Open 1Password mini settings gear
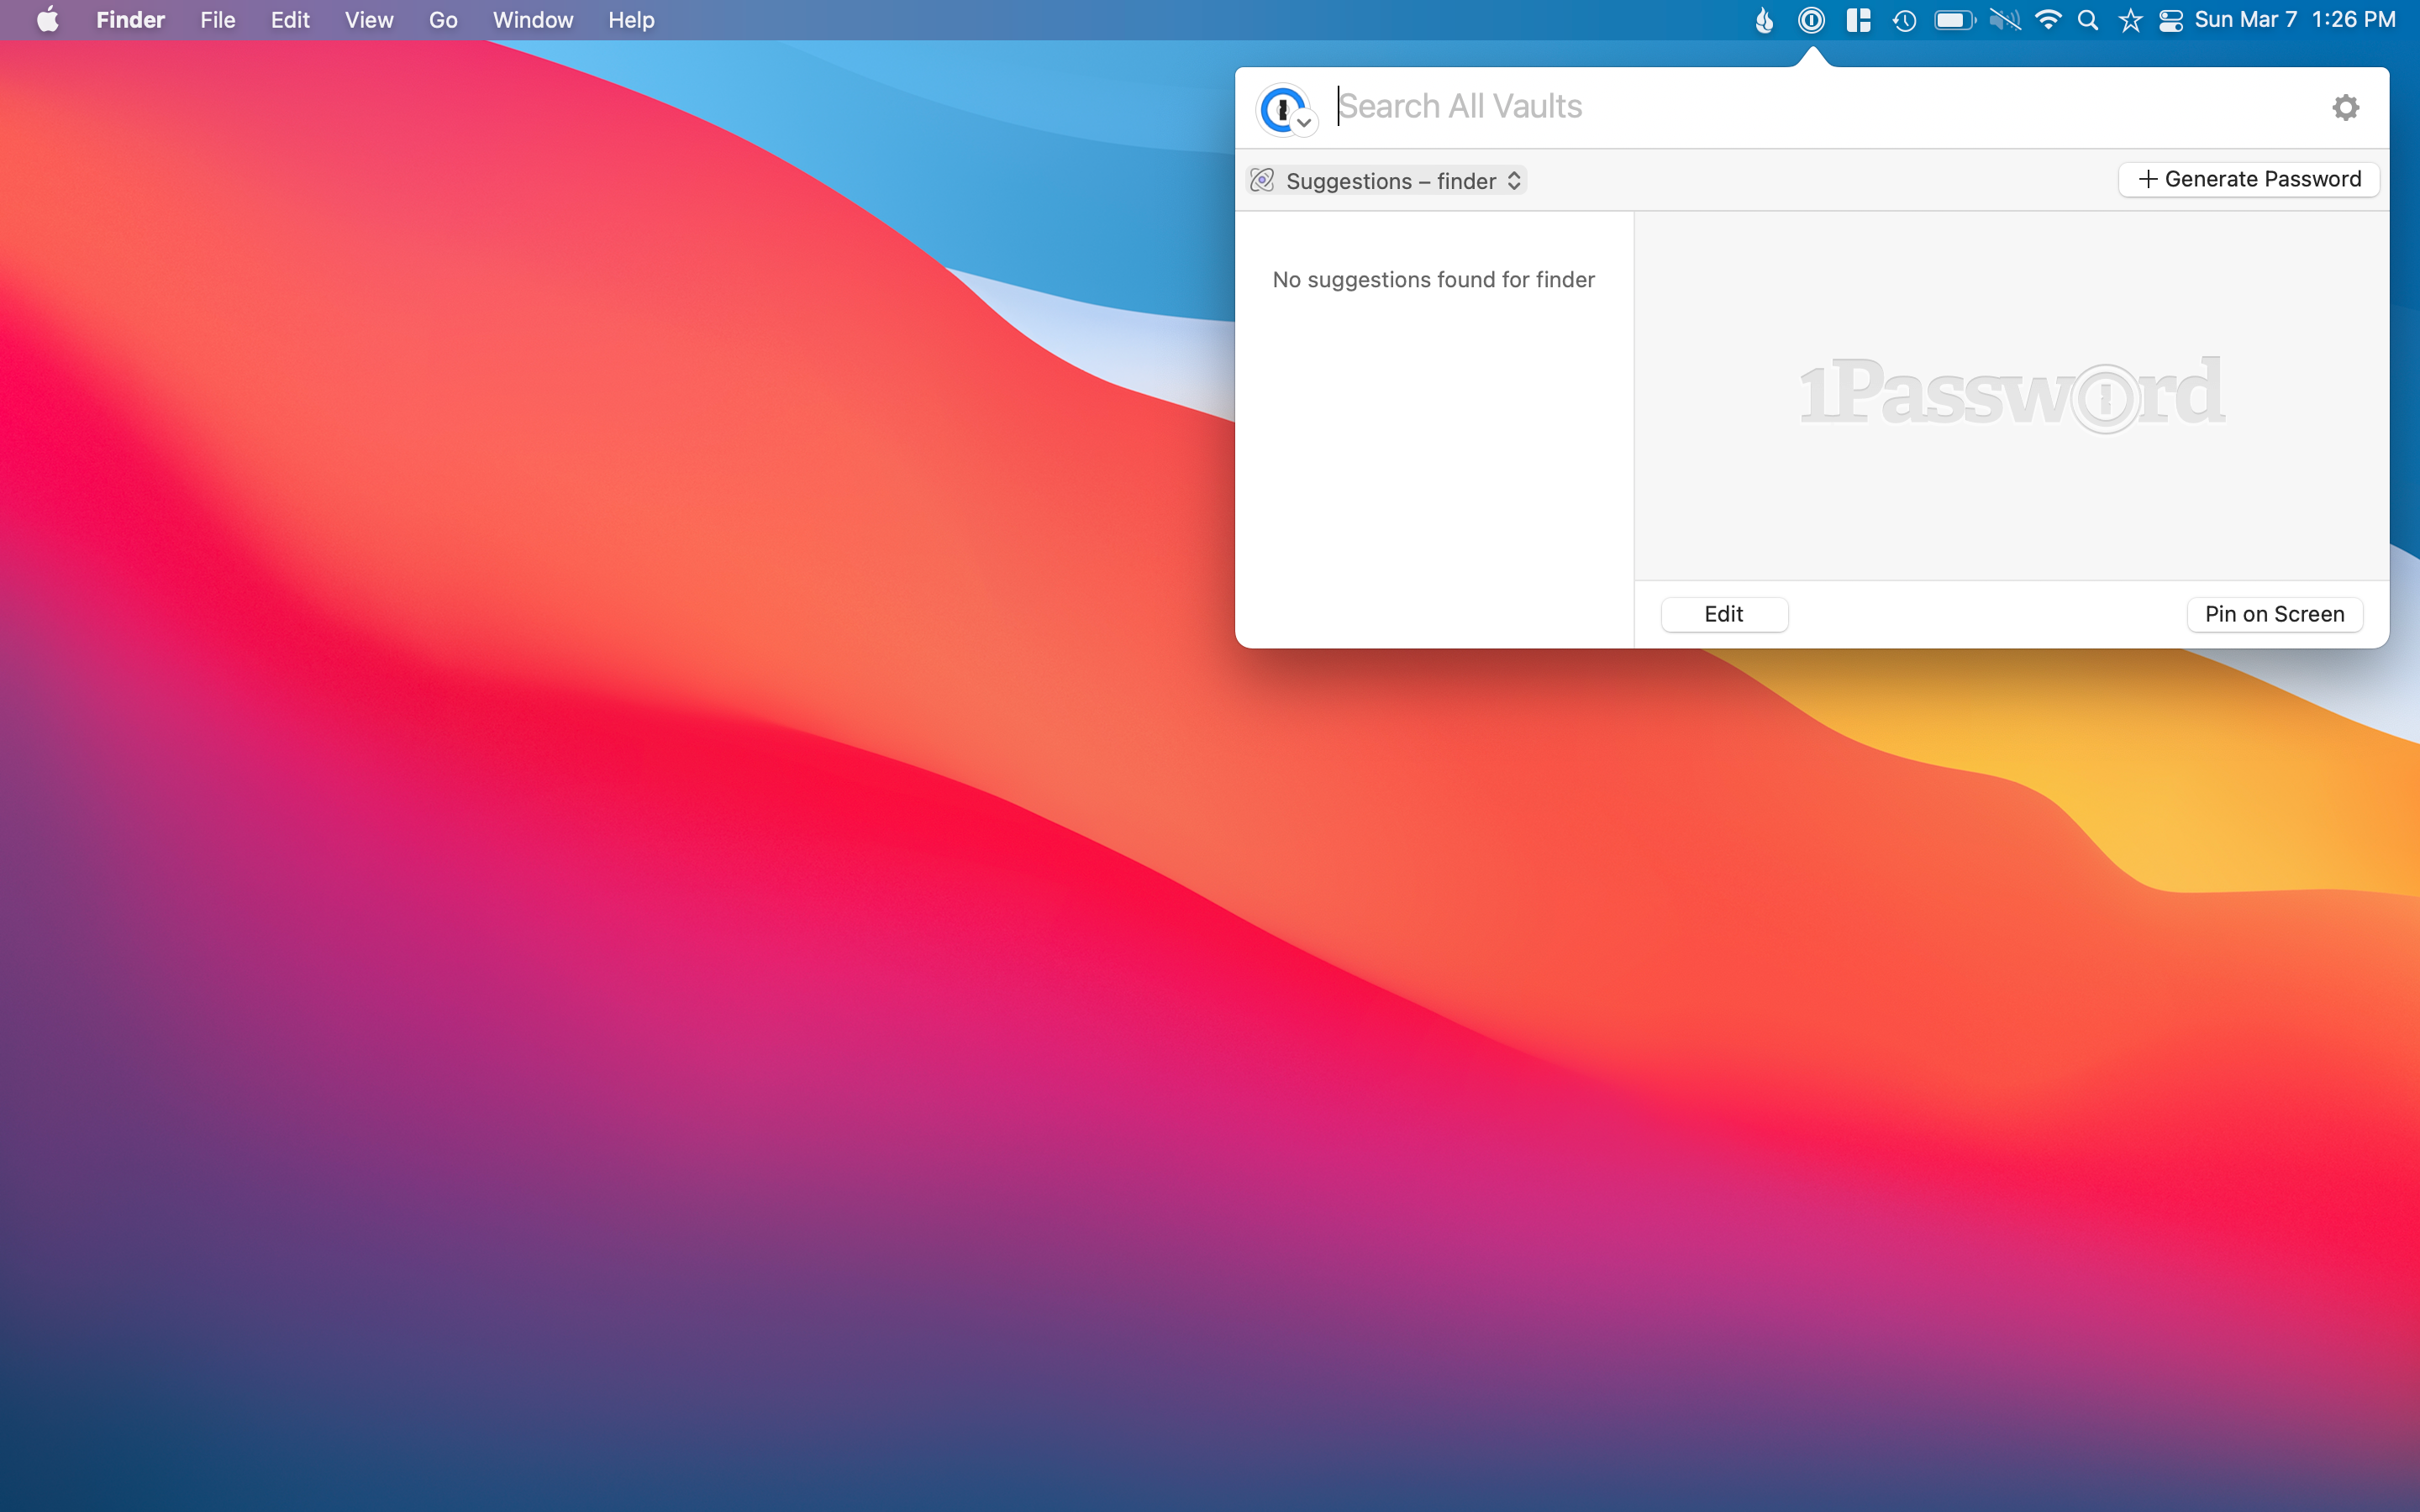2420x1512 pixels. 2345,107
